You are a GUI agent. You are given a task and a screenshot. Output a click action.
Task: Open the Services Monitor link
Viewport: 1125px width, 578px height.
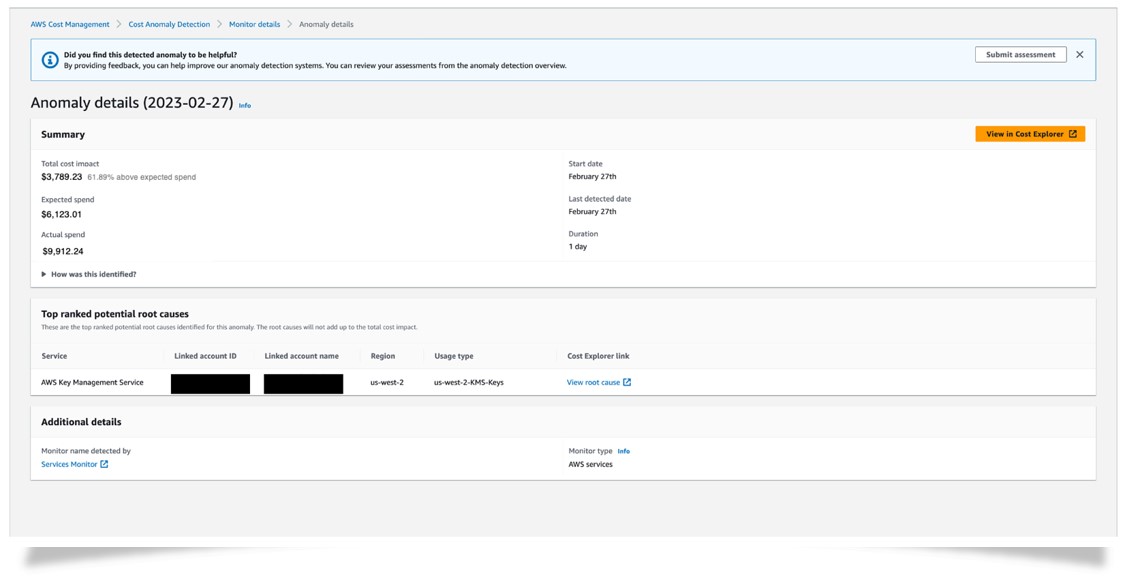pos(69,465)
